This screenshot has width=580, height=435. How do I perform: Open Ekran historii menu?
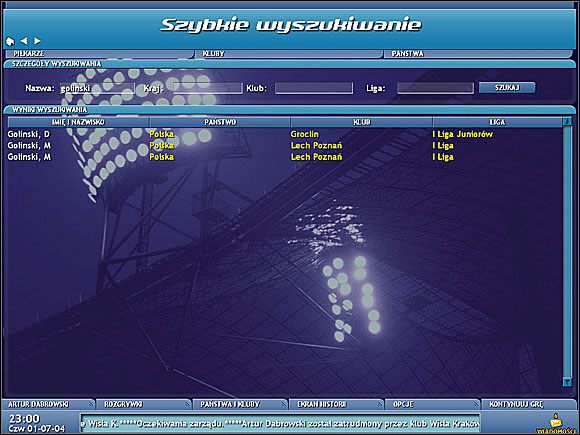point(336,404)
